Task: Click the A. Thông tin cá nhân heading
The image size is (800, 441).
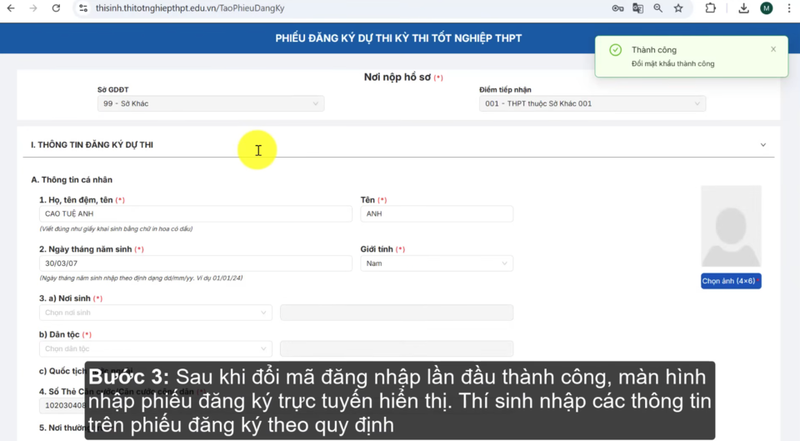Action: [x=71, y=180]
